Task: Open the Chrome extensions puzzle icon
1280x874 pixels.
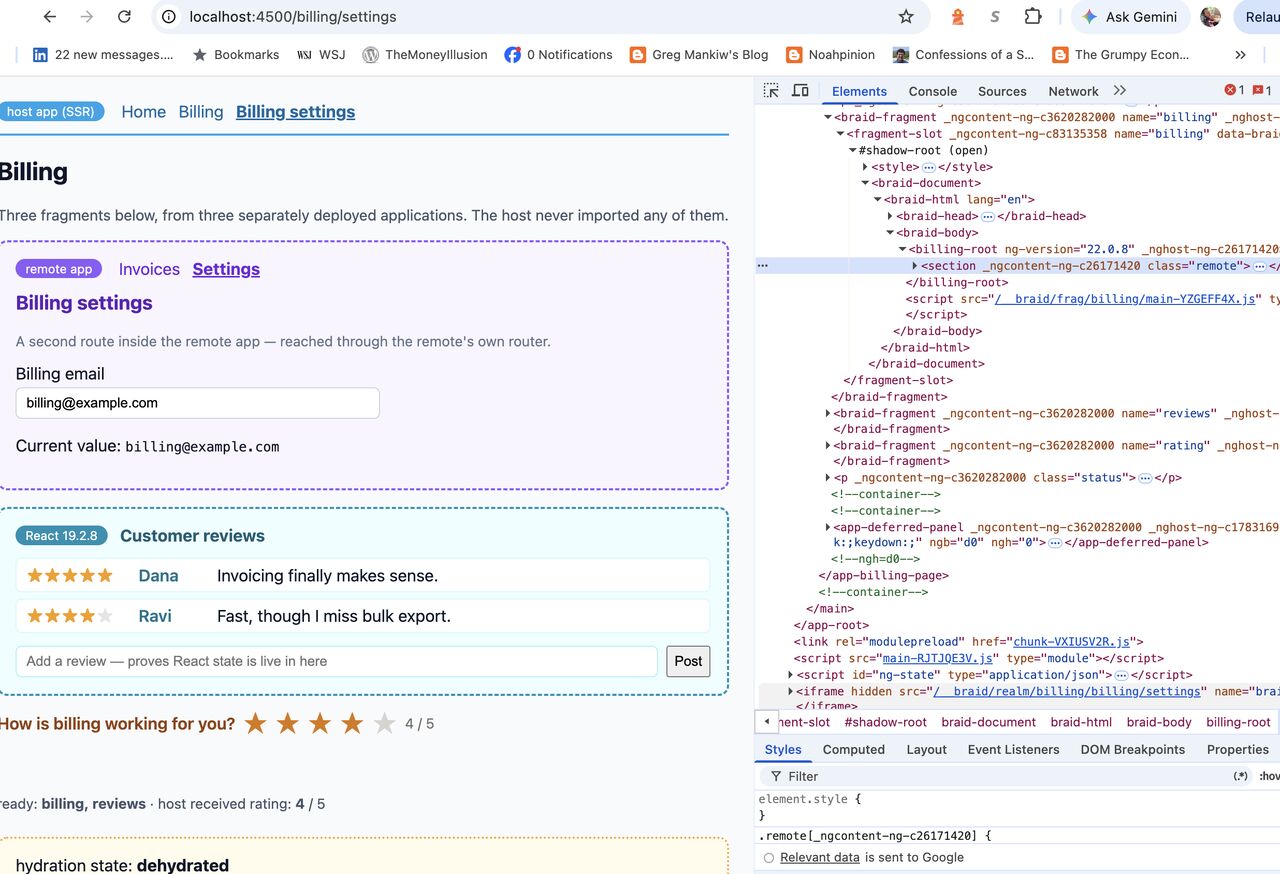Action: pyautogui.click(x=1032, y=17)
